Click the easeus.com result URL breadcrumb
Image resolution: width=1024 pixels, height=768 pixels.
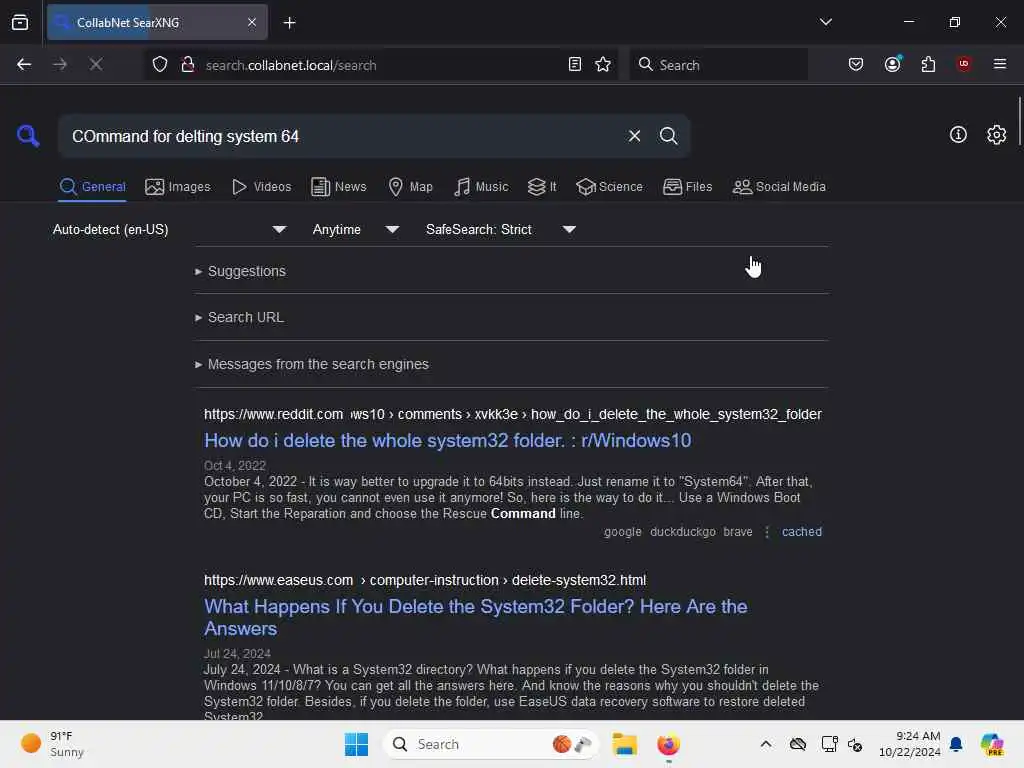(x=425, y=580)
